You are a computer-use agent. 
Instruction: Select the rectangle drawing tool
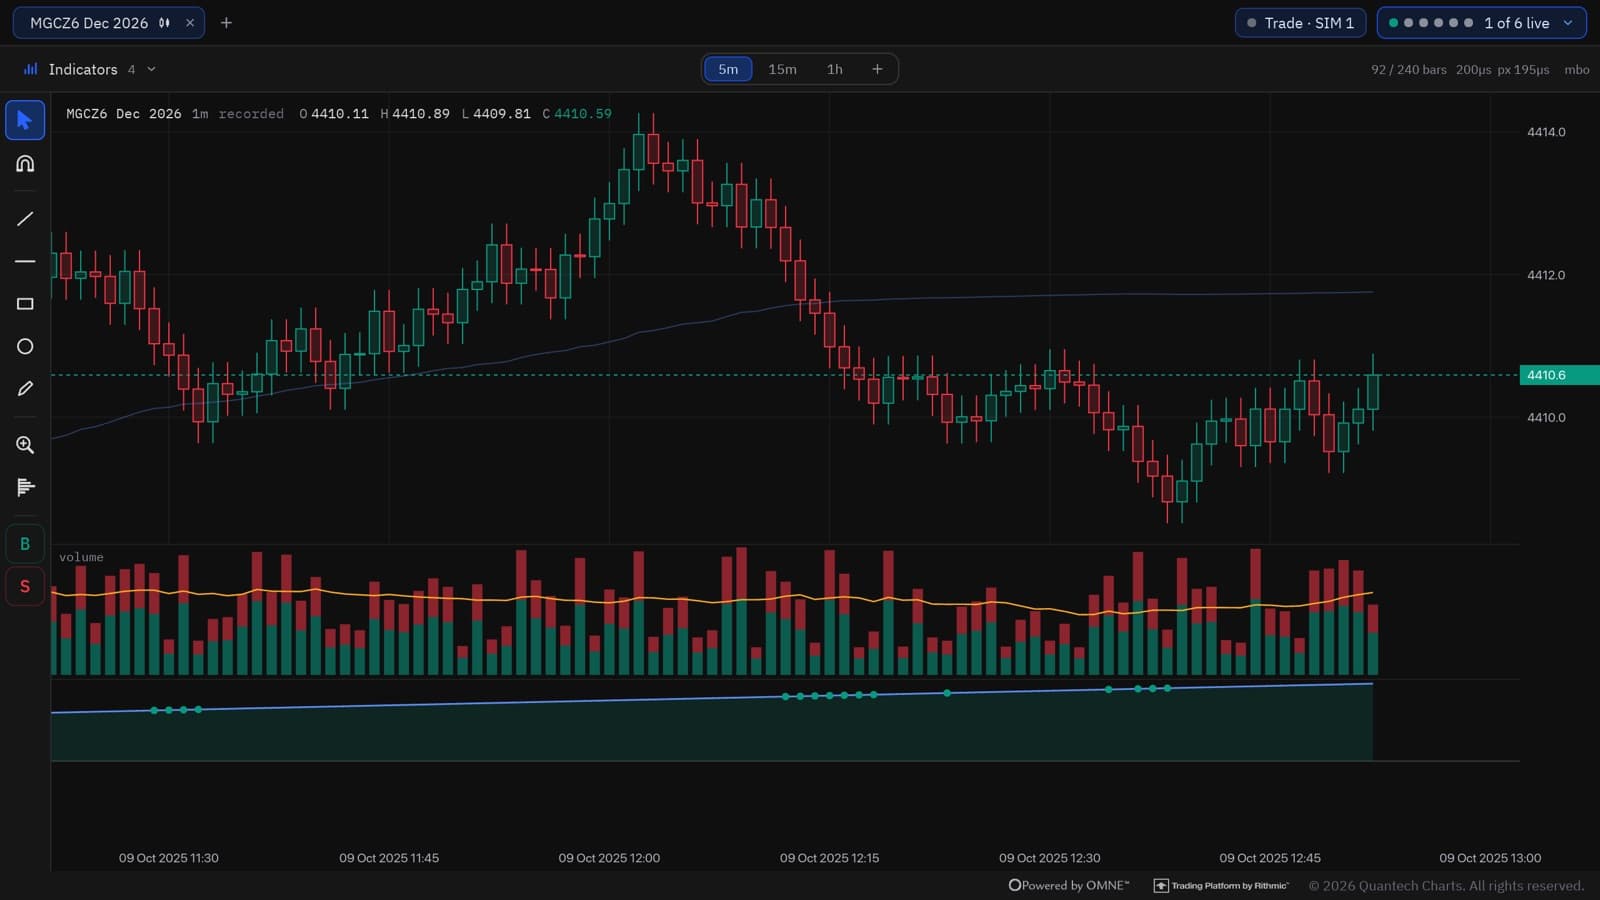[25, 304]
